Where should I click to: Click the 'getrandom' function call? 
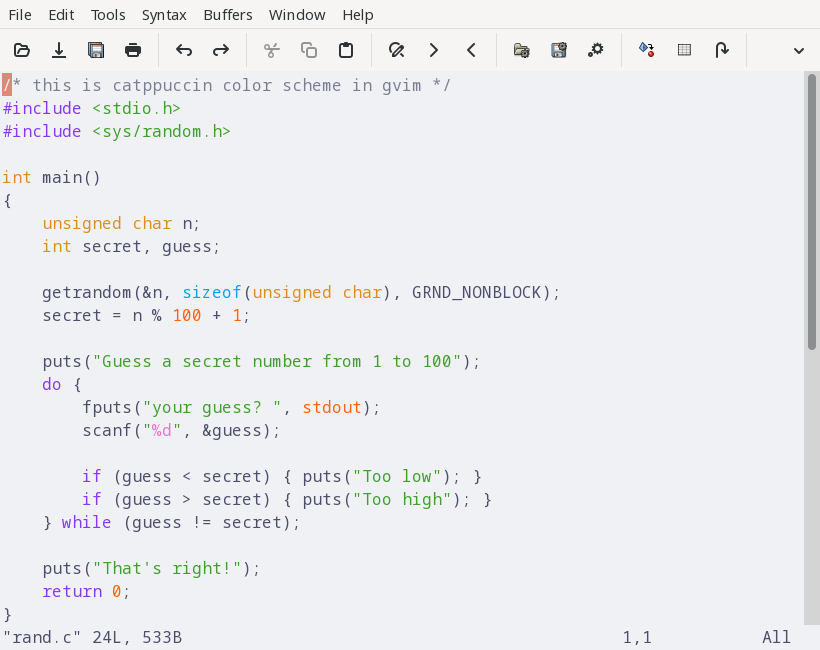click(x=86, y=292)
